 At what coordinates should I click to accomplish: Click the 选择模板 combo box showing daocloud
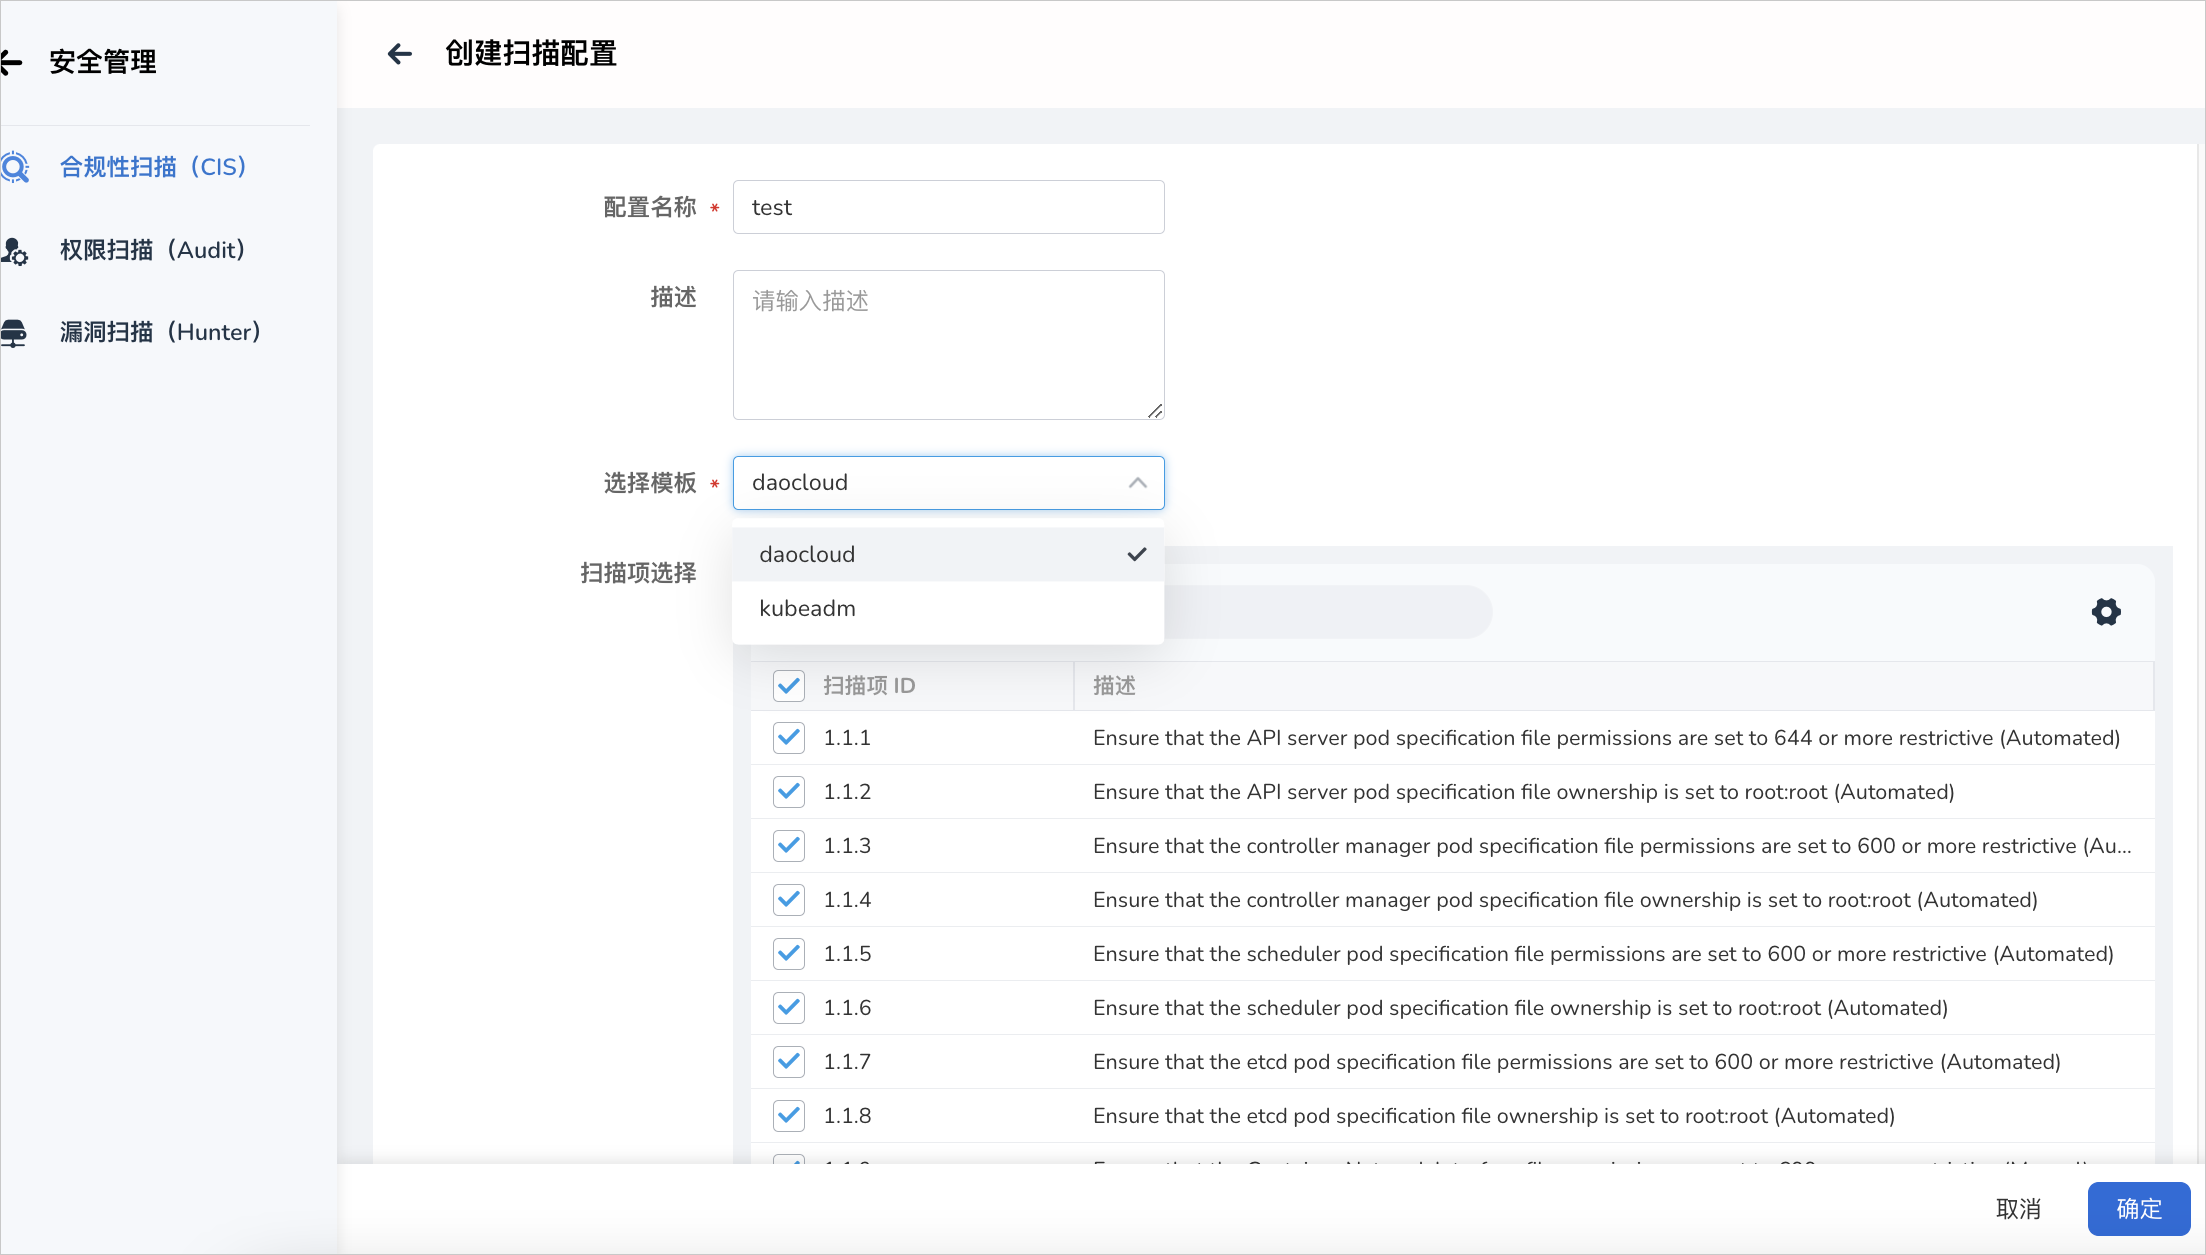[x=948, y=483]
